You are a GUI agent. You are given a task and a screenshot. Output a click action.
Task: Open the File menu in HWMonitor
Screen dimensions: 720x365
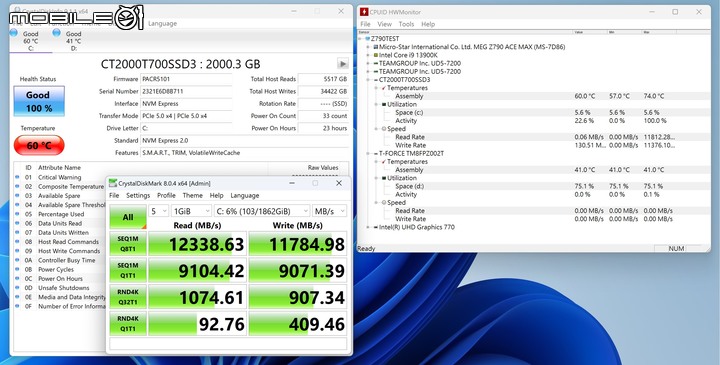pos(366,24)
